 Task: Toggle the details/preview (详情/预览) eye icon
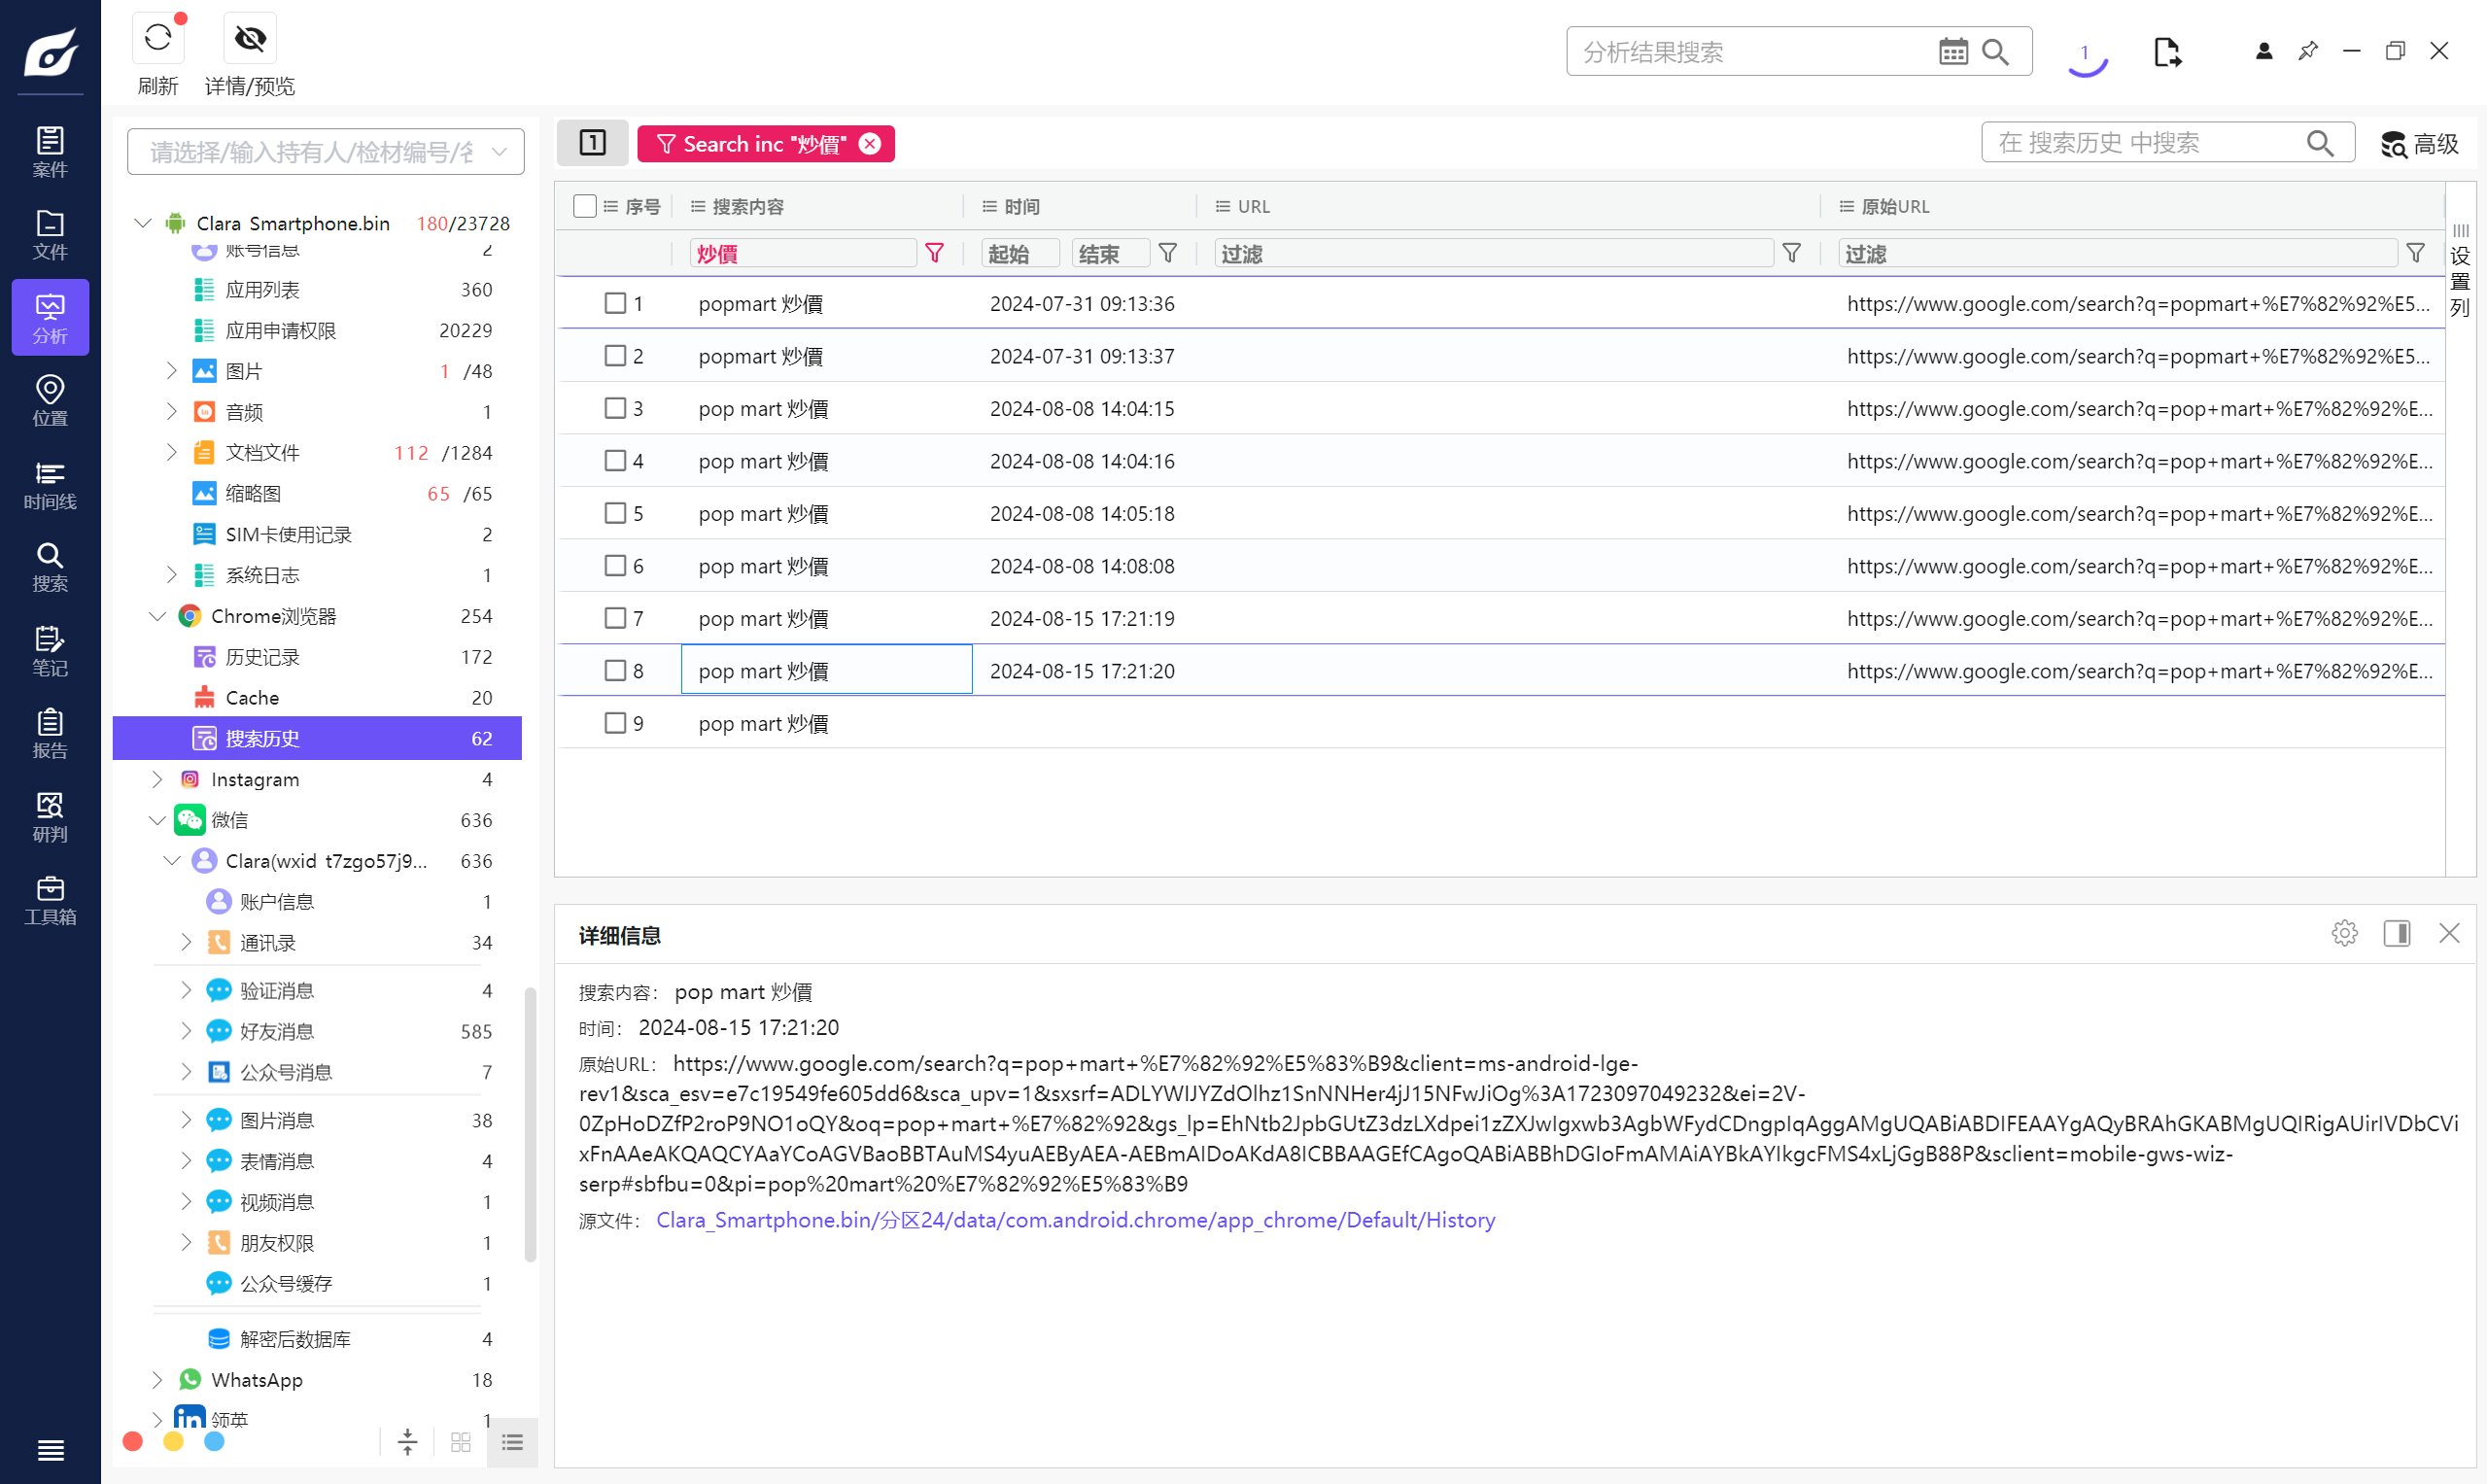(x=249, y=39)
